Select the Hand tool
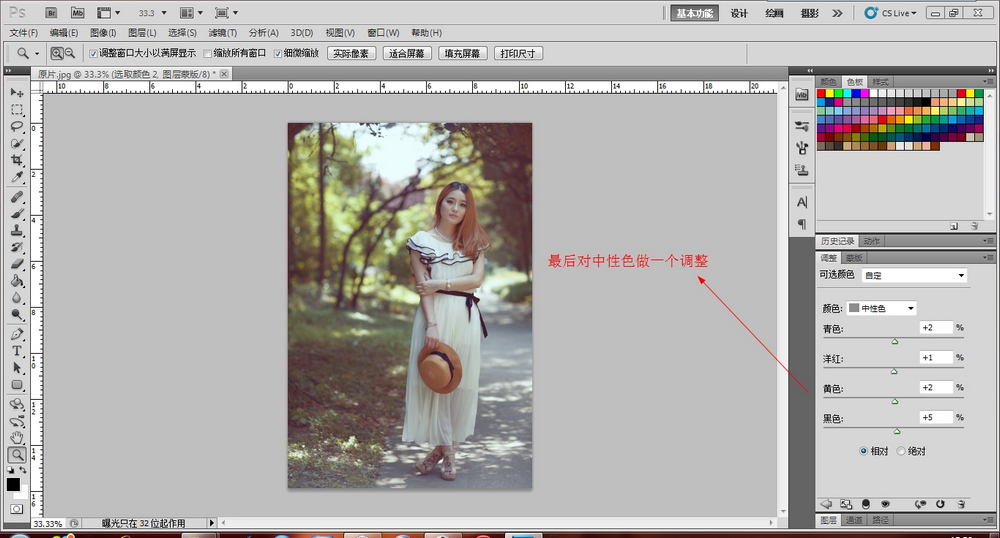 (17, 438)
